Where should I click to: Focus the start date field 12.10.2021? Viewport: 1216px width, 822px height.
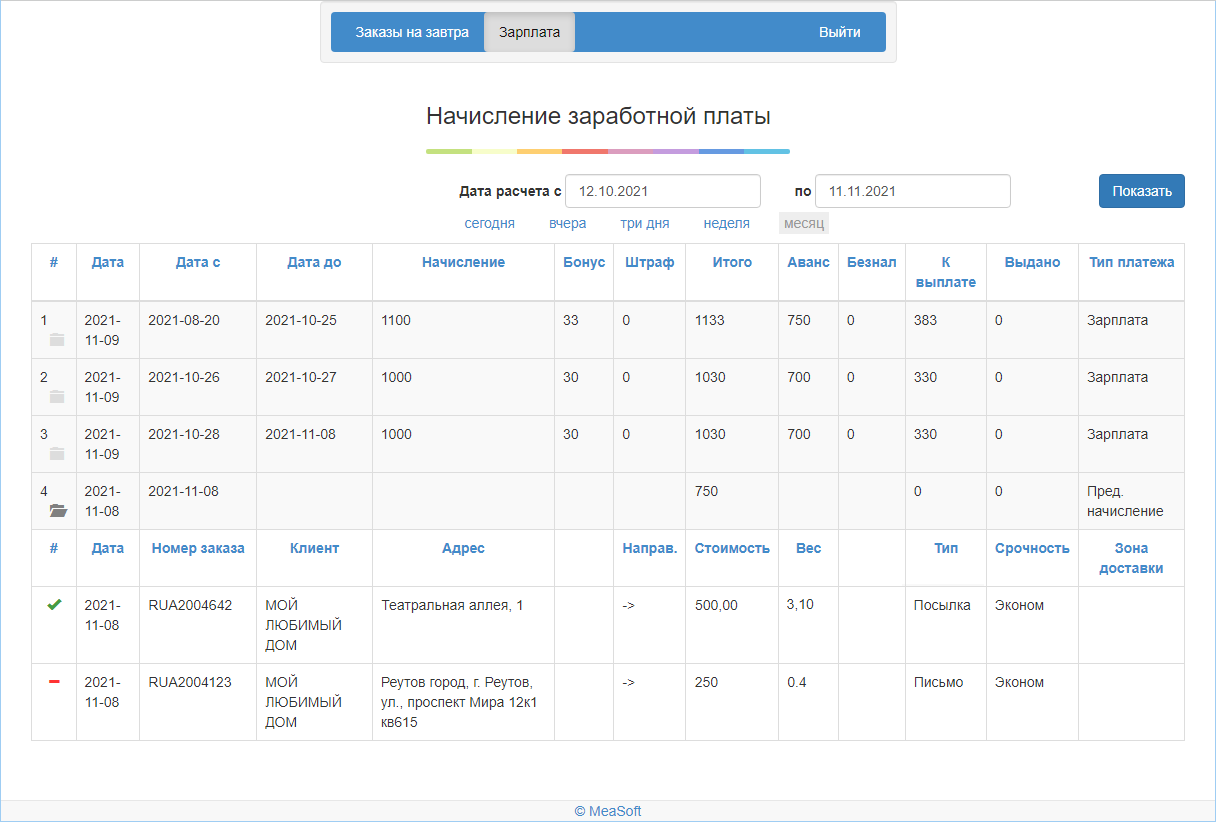[x=663, y=191]
